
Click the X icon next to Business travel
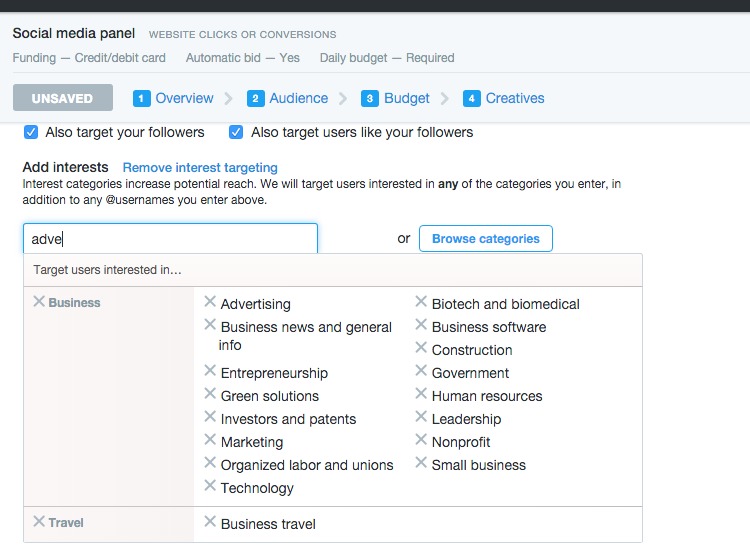(210, 522)
